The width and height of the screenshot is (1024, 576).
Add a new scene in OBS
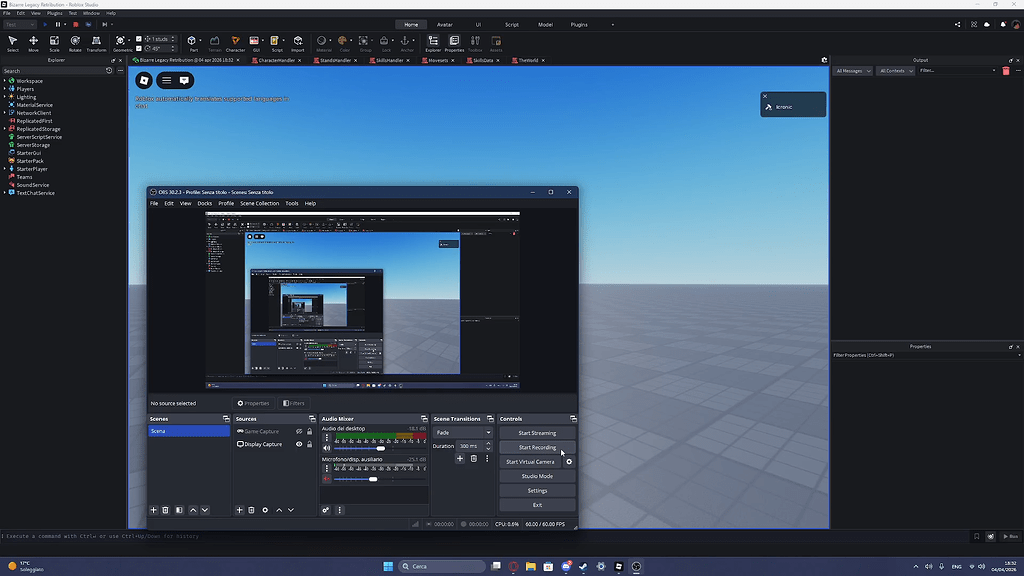tap(153, 510)
